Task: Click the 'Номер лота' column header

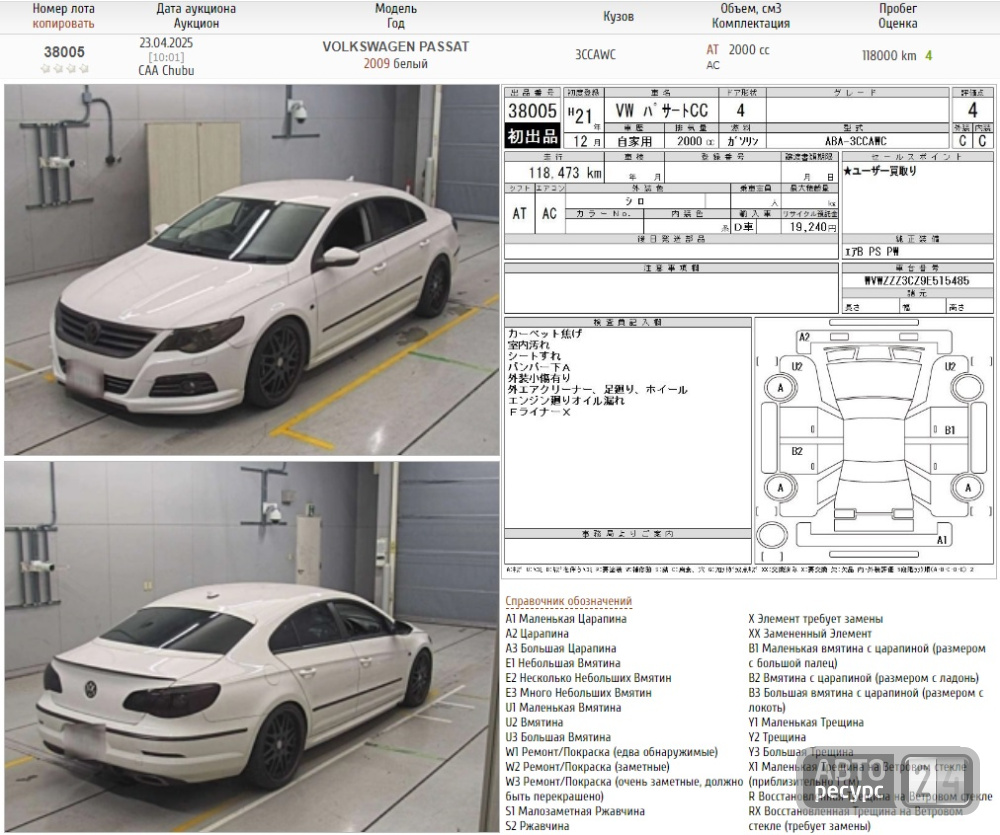Action: coord(63,9)
